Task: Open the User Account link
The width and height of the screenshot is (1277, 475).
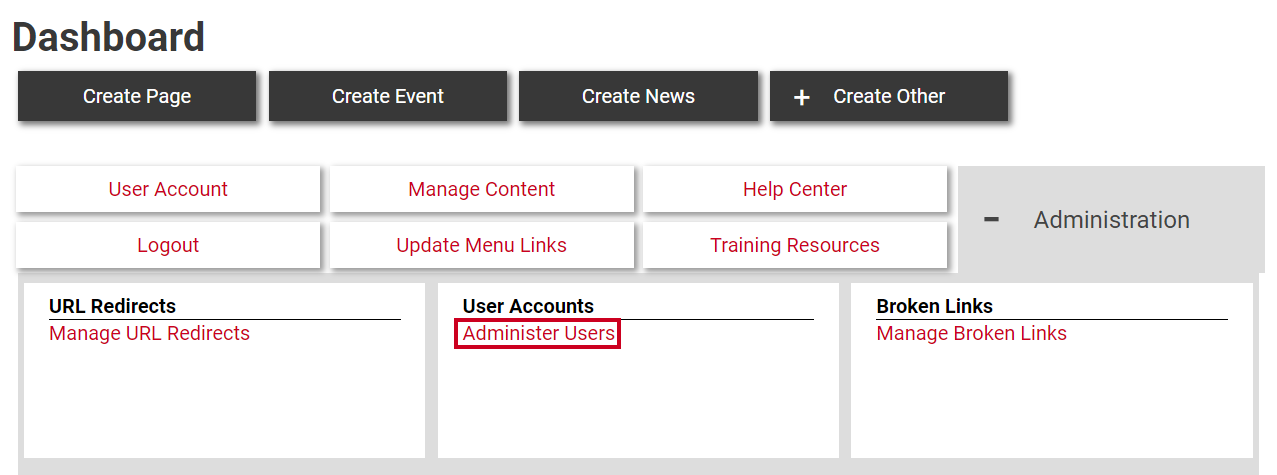Action: tap(168, 189)
